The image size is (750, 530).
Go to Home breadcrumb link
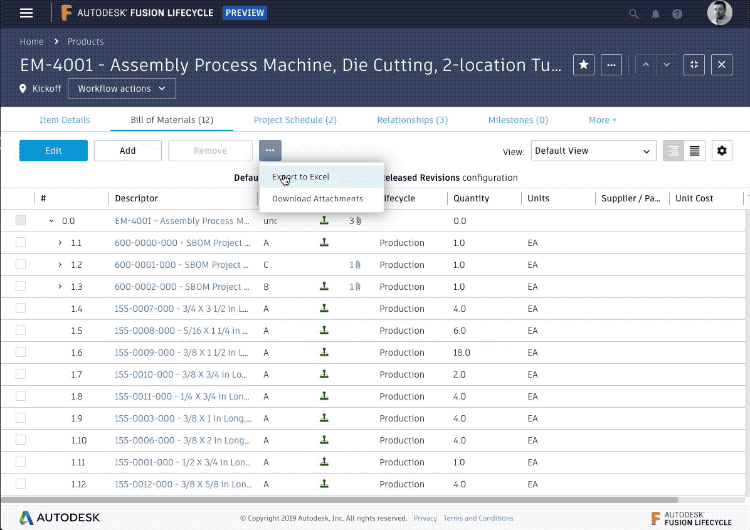[x=32, y=42]
